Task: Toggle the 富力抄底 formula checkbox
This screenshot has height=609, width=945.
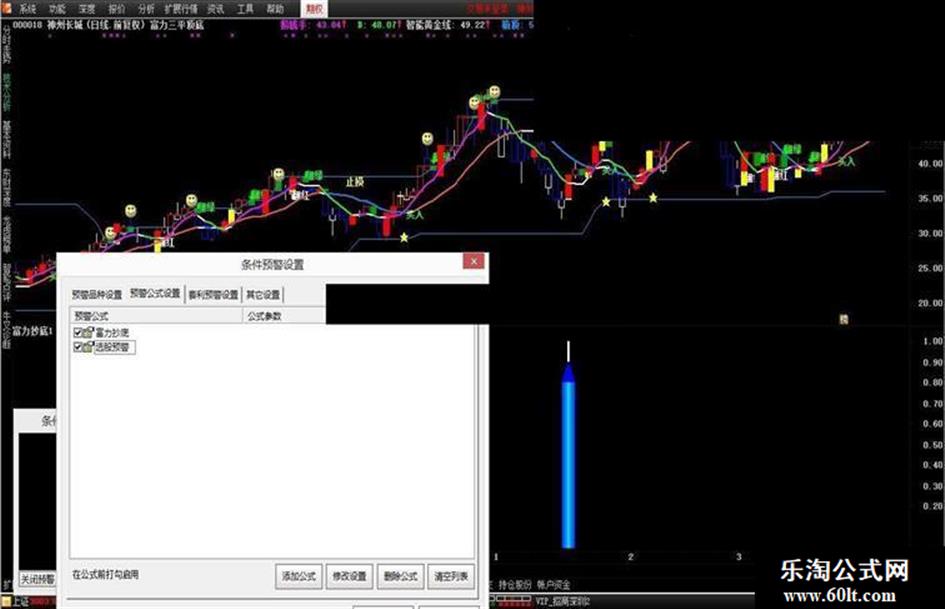Action: 78,332
